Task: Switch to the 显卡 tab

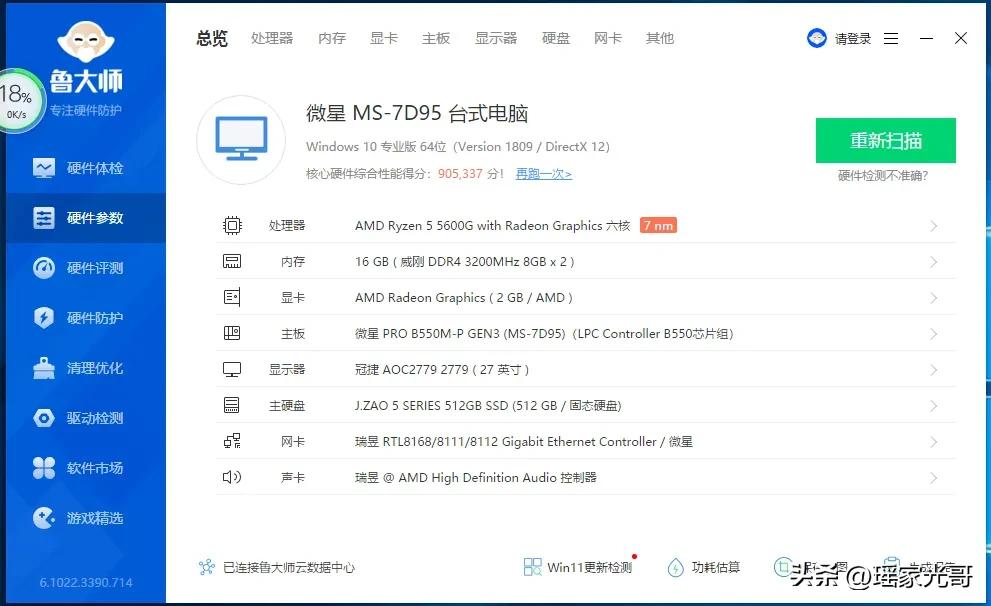Action: coord(384,38)
